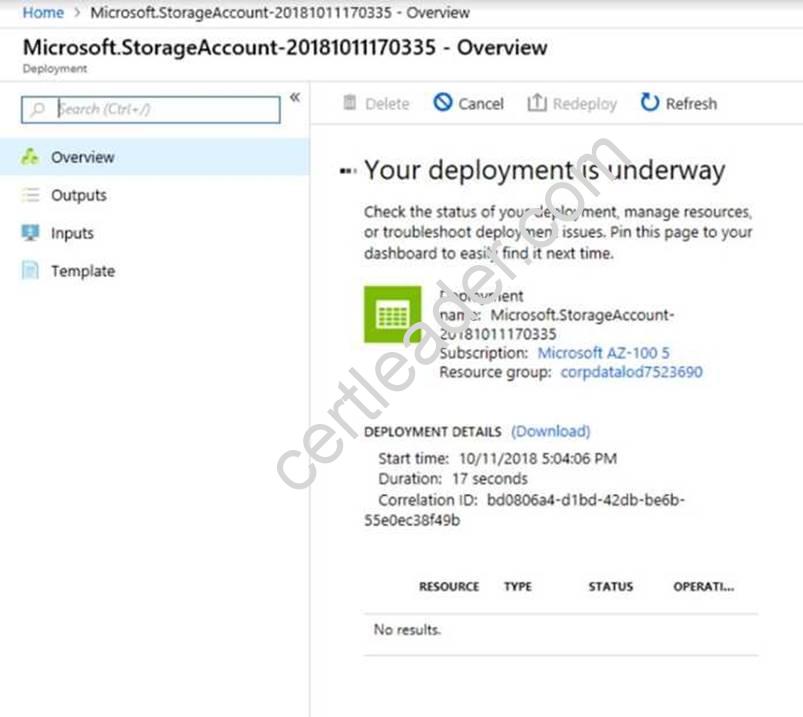Click the 'Deployment' subtitle under title
803x717 pixels.
click(x=55, y=69)
